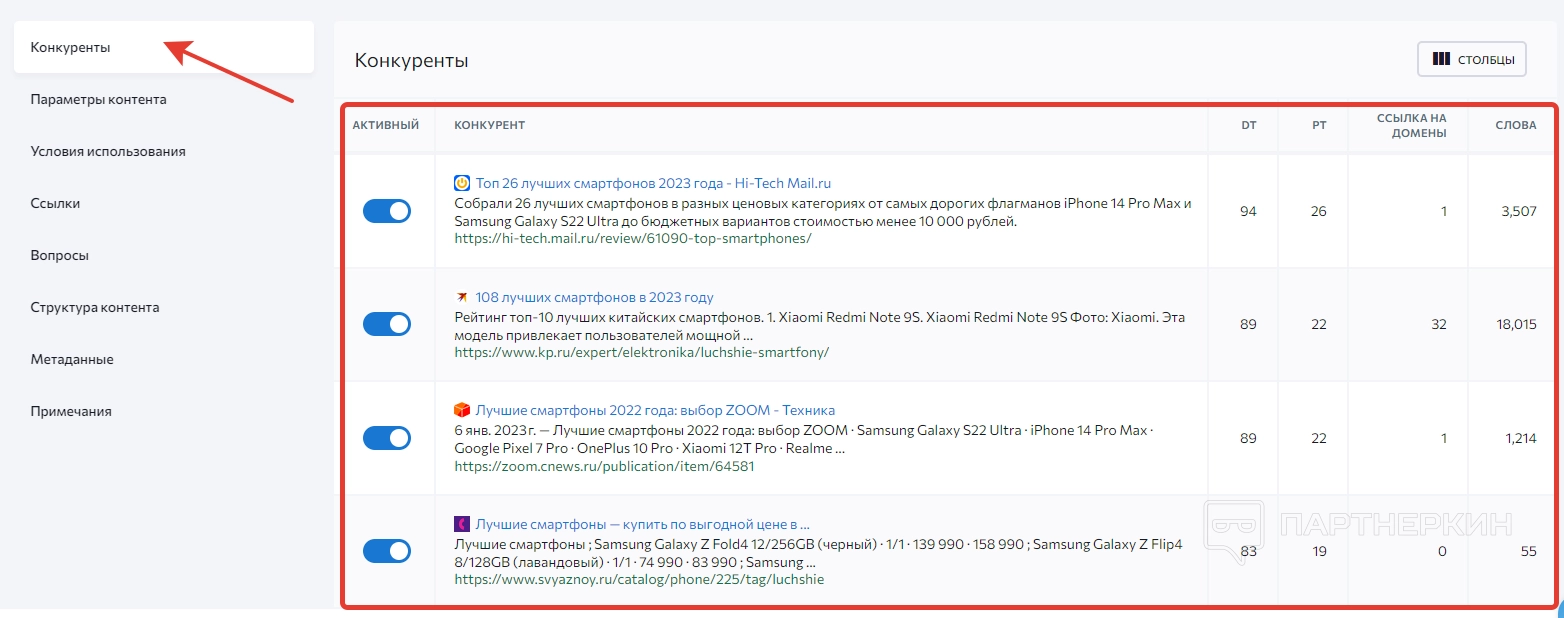Click the Hi-Tech Mail.ru favicon icon

[x=462, y=183]
